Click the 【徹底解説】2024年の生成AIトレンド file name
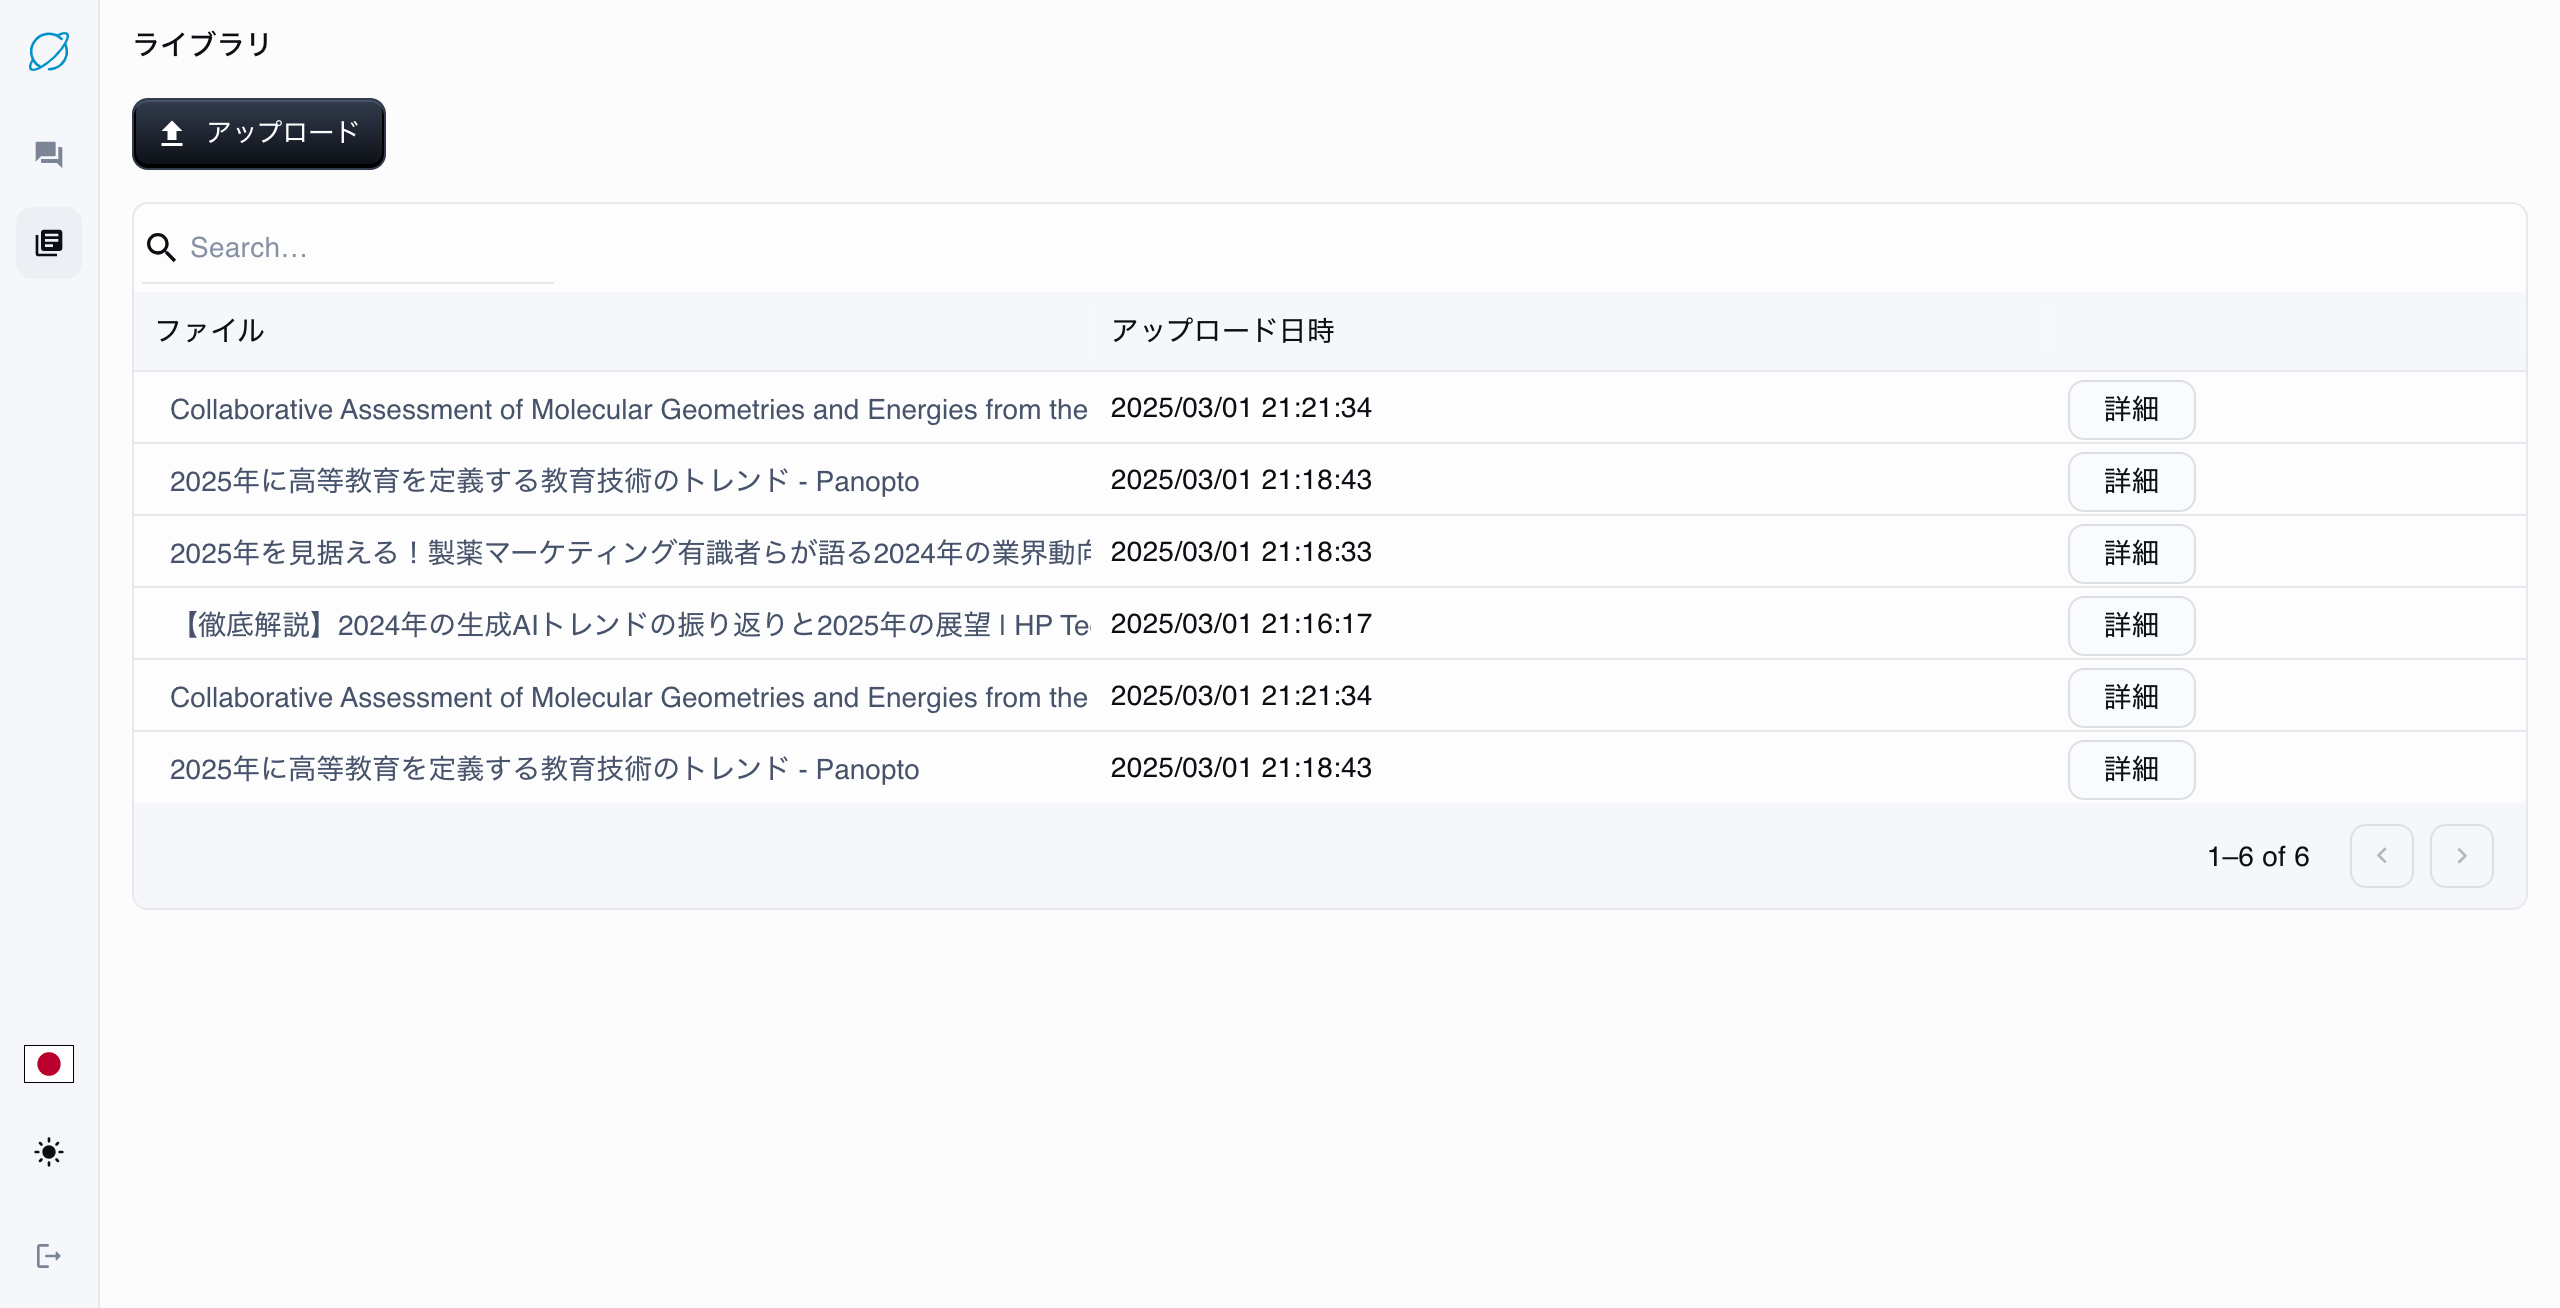Viewport: 2560px width, 1308px height. click(x=630, y=625)
